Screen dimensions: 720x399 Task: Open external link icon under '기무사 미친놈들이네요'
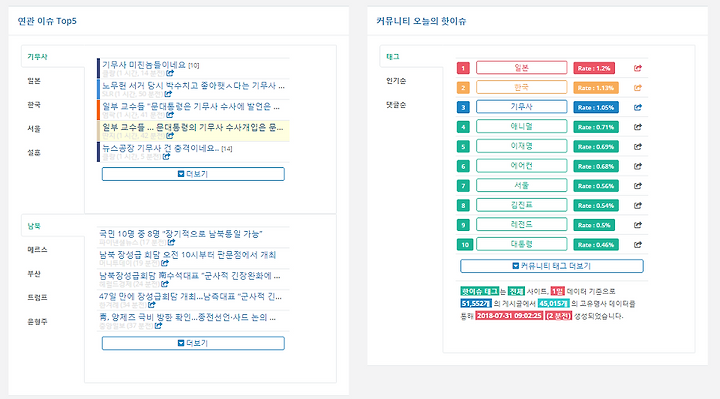170,73
